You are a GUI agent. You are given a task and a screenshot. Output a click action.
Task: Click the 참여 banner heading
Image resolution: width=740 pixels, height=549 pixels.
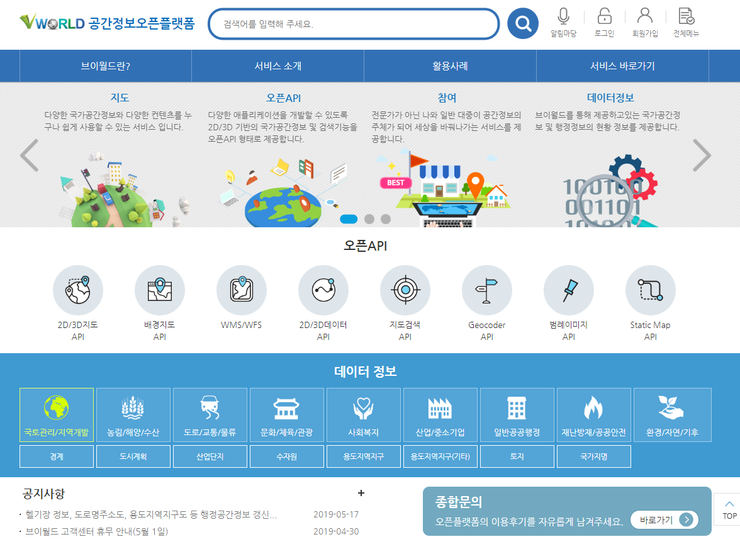447,98
